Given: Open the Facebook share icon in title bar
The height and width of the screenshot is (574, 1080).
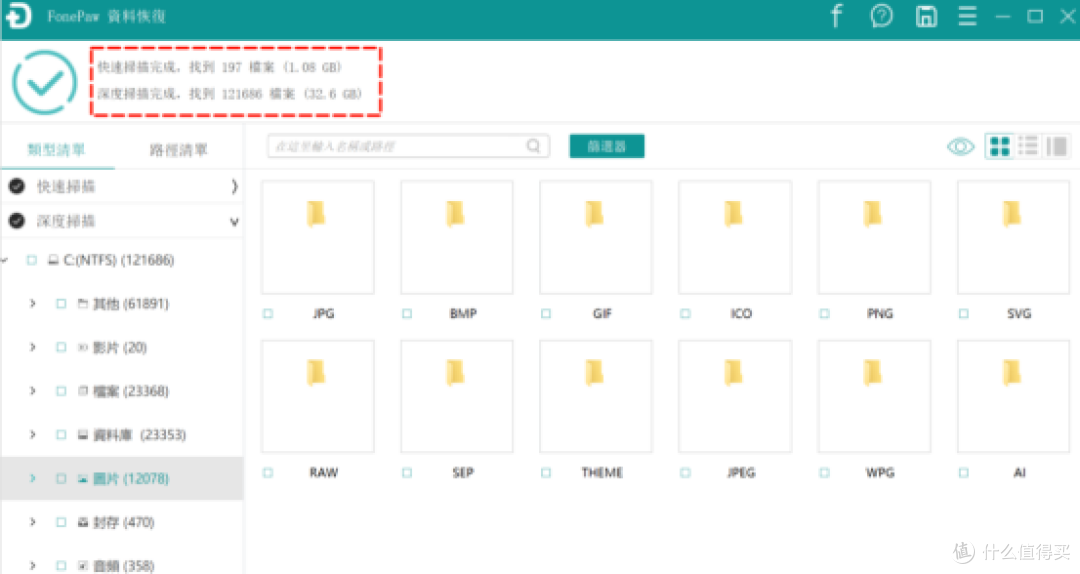Looking at the screenshot, I should [837, 15].
